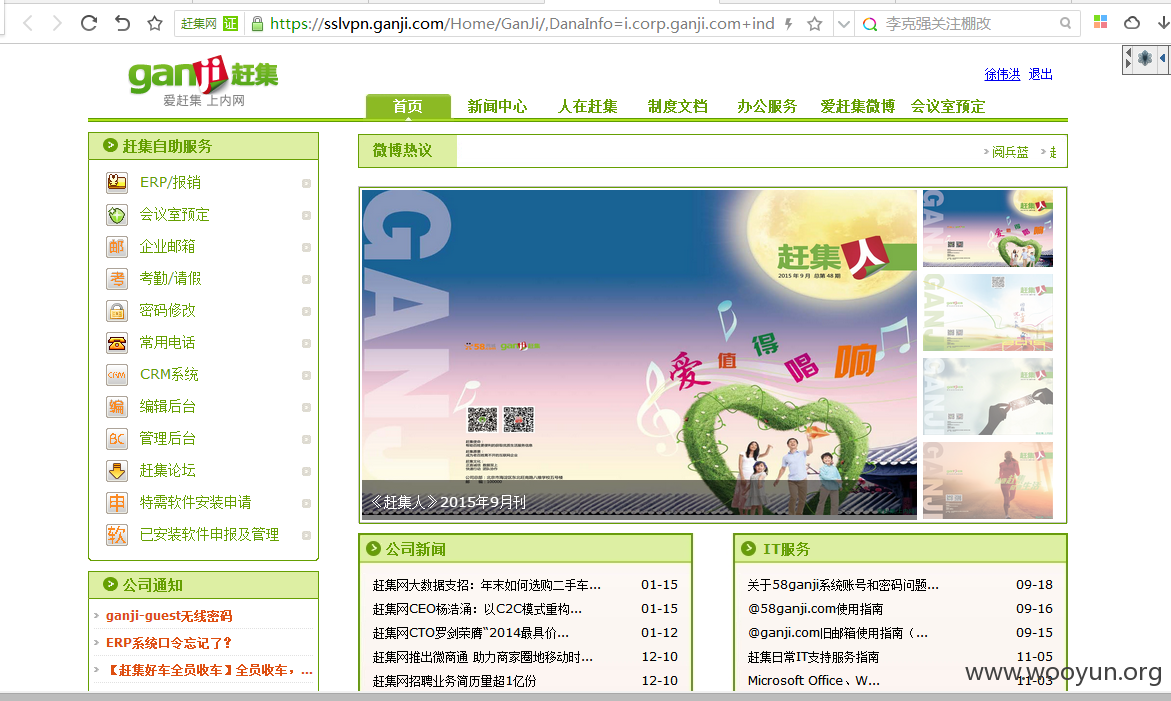
Task: Click the 会议室预定 sidebar icon
Action: pyautogui.click(x=117, y=215)
